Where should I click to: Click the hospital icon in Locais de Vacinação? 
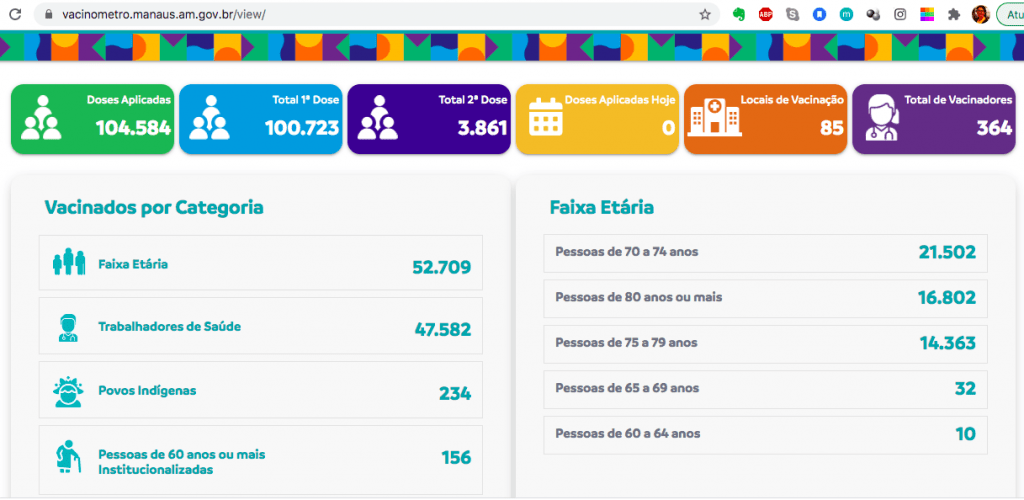point(714,117)
